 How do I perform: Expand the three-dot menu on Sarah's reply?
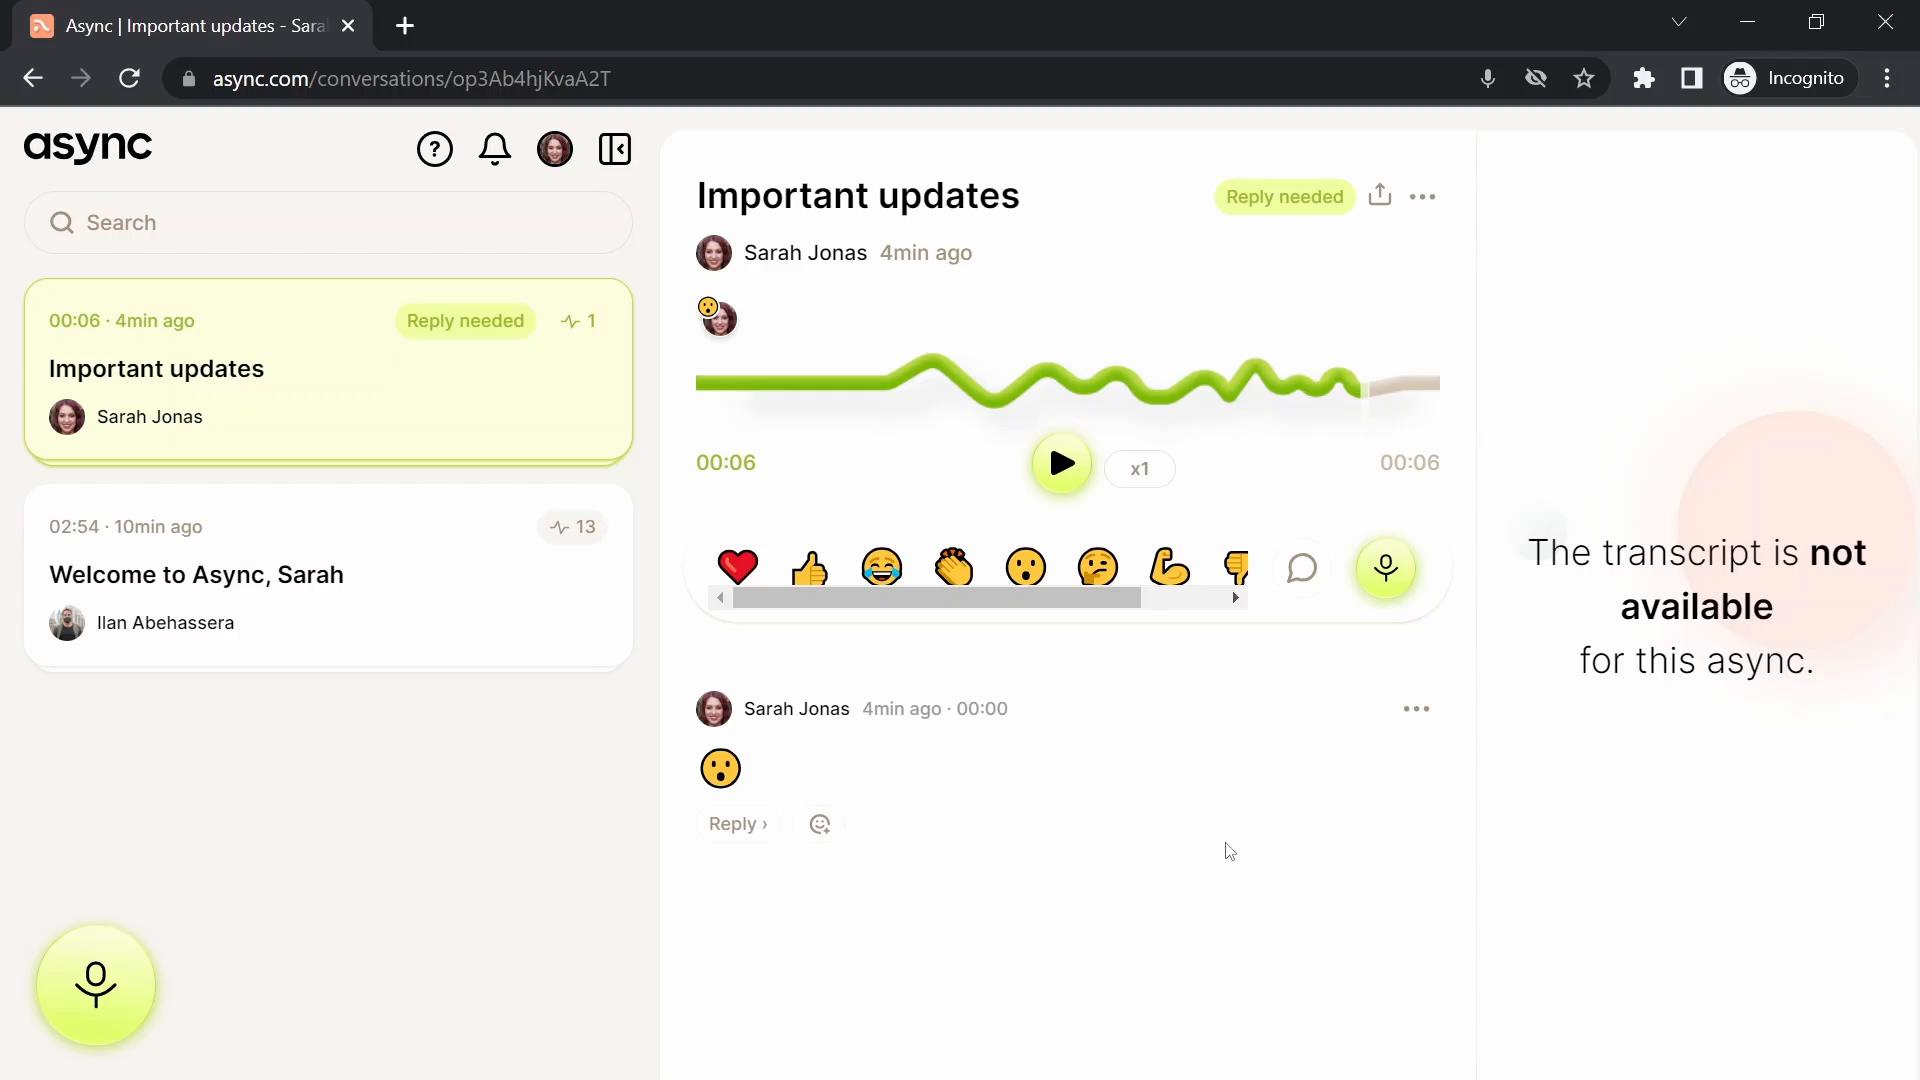(1415, 708)
